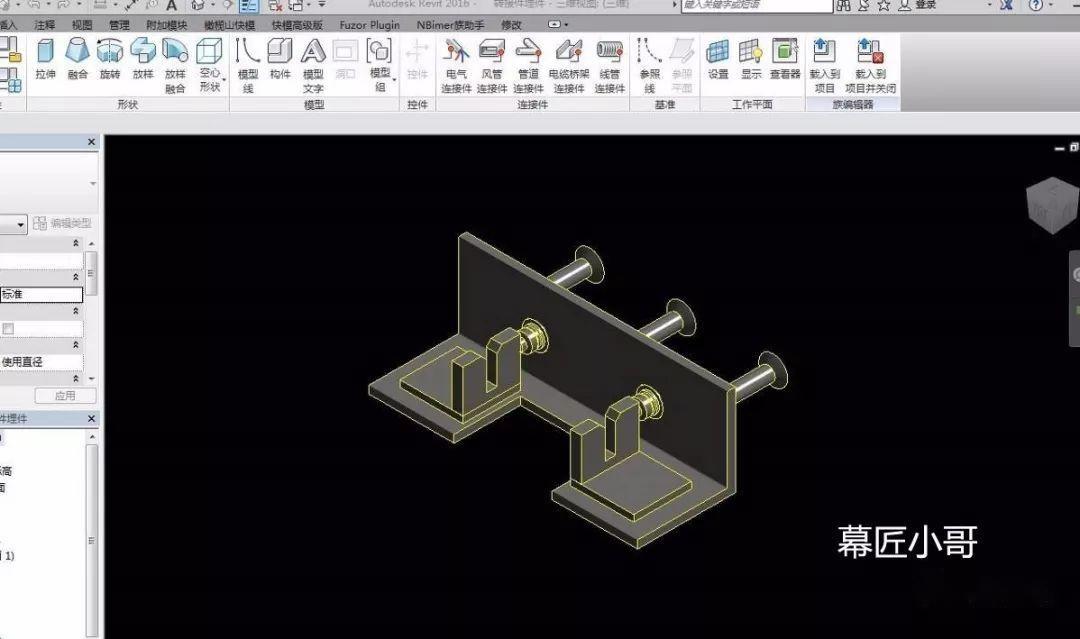Click the project browser scrollbar
Viewport: 1080px width, 639px height.
[x=92, y=541]
